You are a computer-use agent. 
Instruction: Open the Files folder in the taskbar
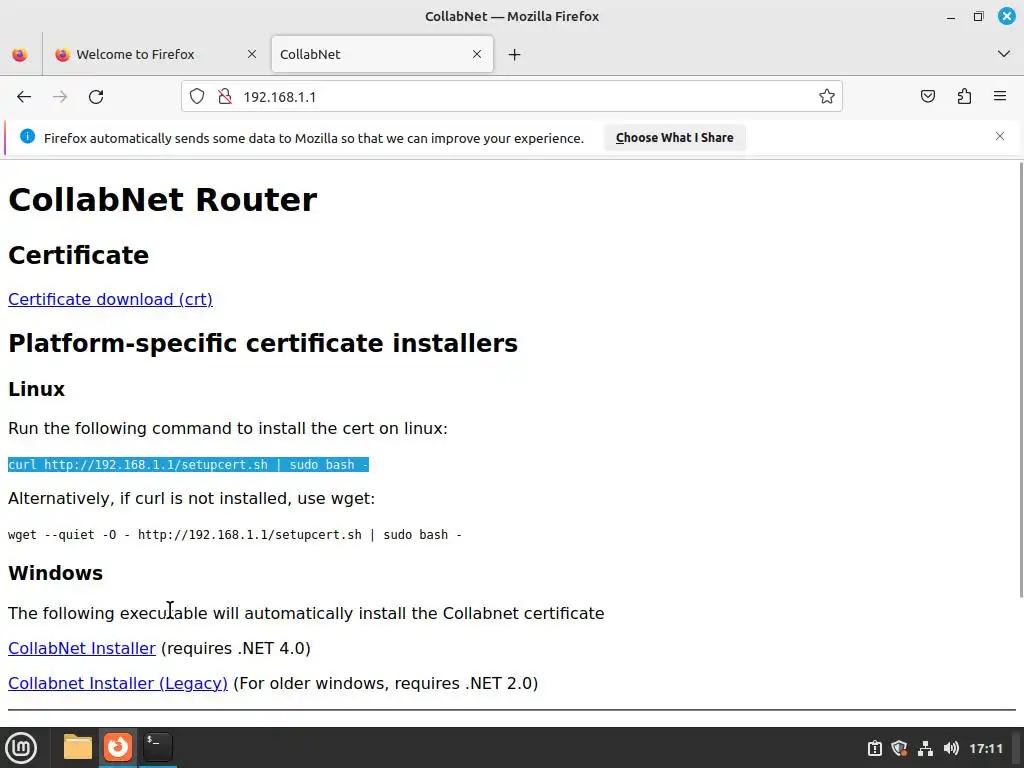[x=78, y=747]
